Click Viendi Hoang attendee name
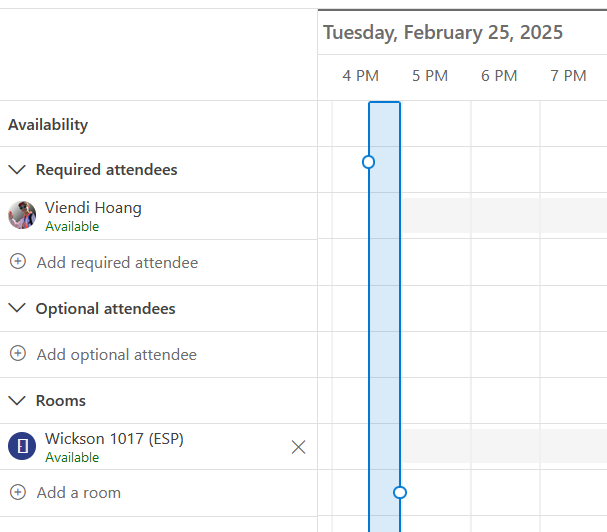This screenshot has width=607, height=532. (x=93, y=208)
